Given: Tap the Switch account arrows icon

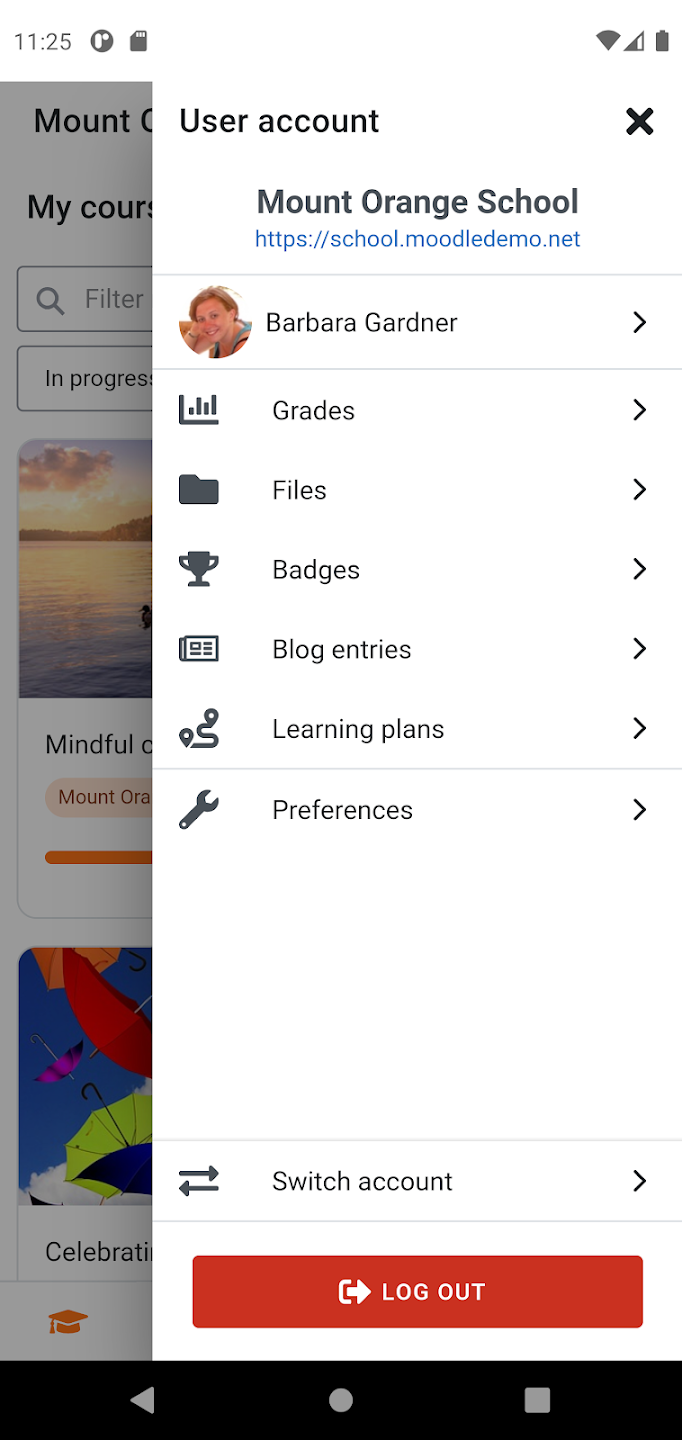Looking at the screenshot, I should pyautogui.click(x=198, y=1181).
